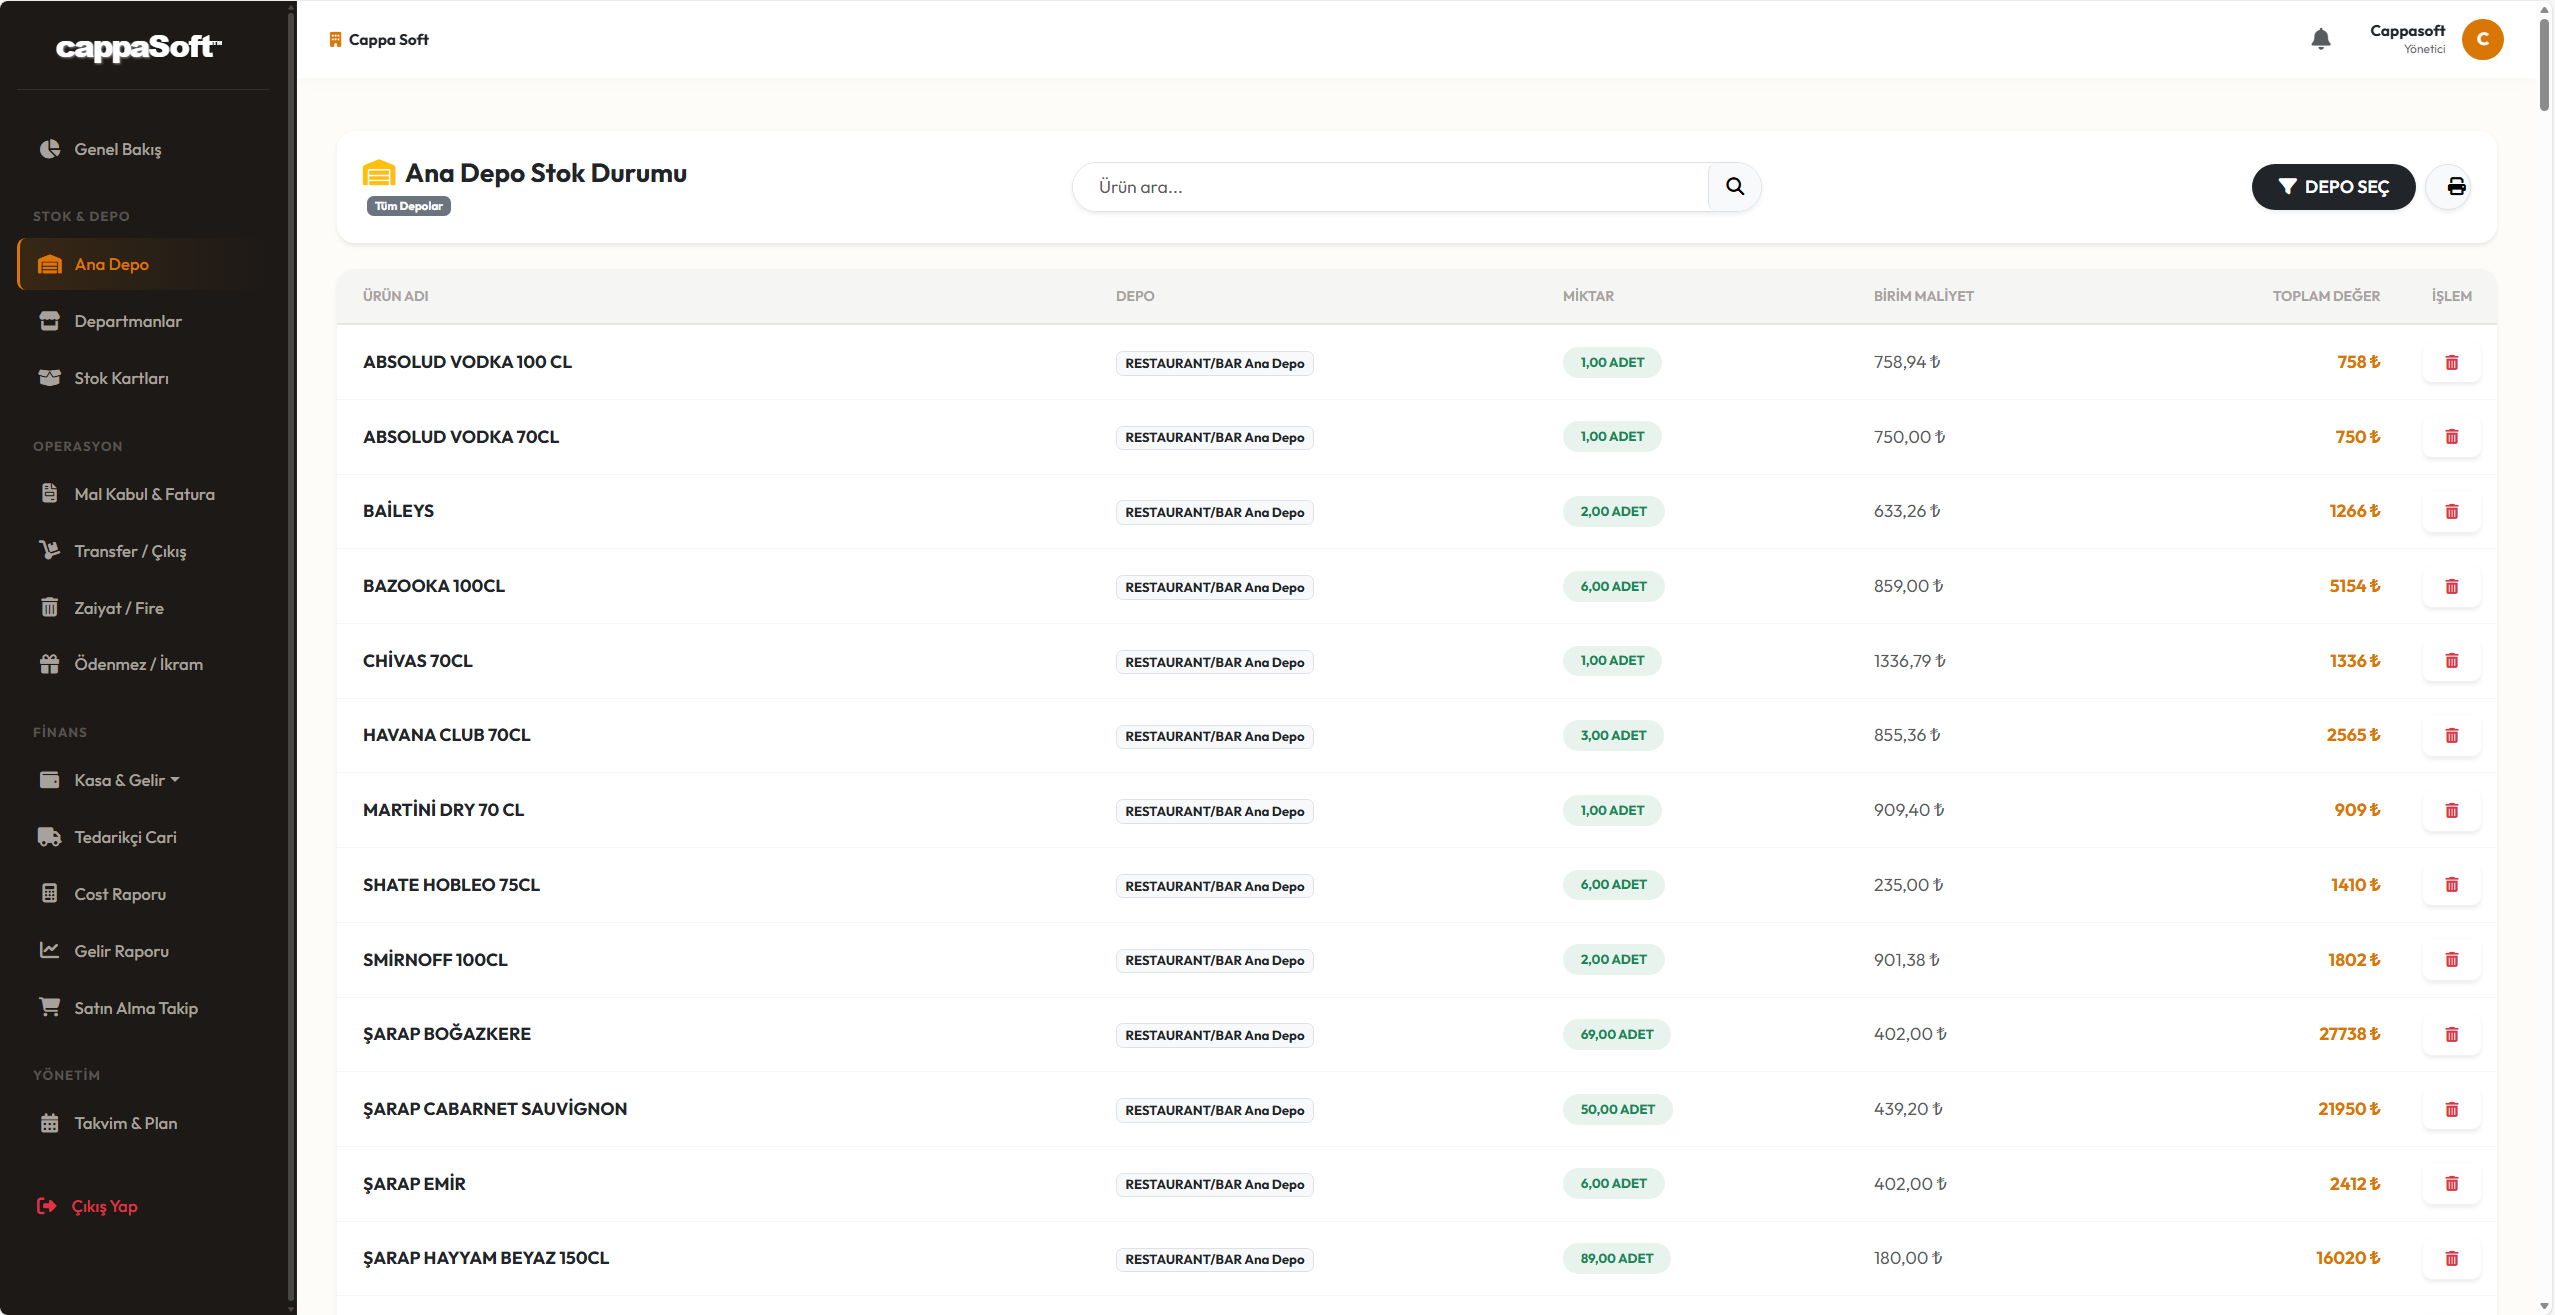Open the Departmanlar menu item
The height and width of the screenshot is (1315, 2555).
click(x=128, y=321)
